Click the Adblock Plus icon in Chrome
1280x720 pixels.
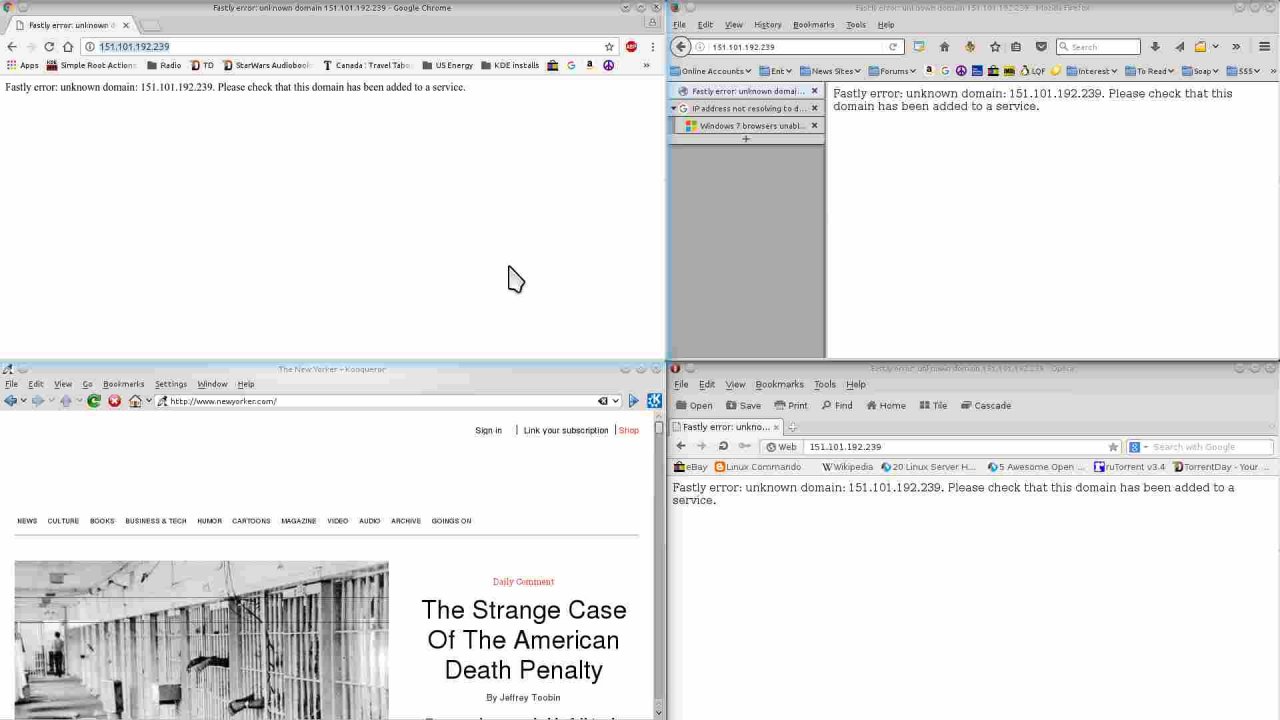[631, 47]
